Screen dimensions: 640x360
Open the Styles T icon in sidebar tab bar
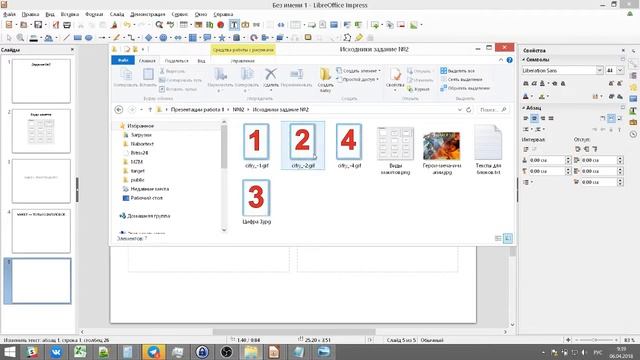pos(633,110)
